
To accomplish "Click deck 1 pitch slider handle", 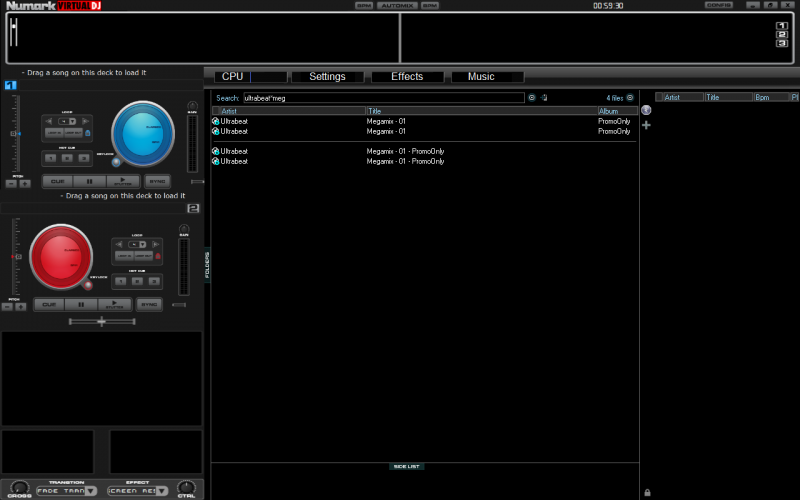I will point(15,134).
